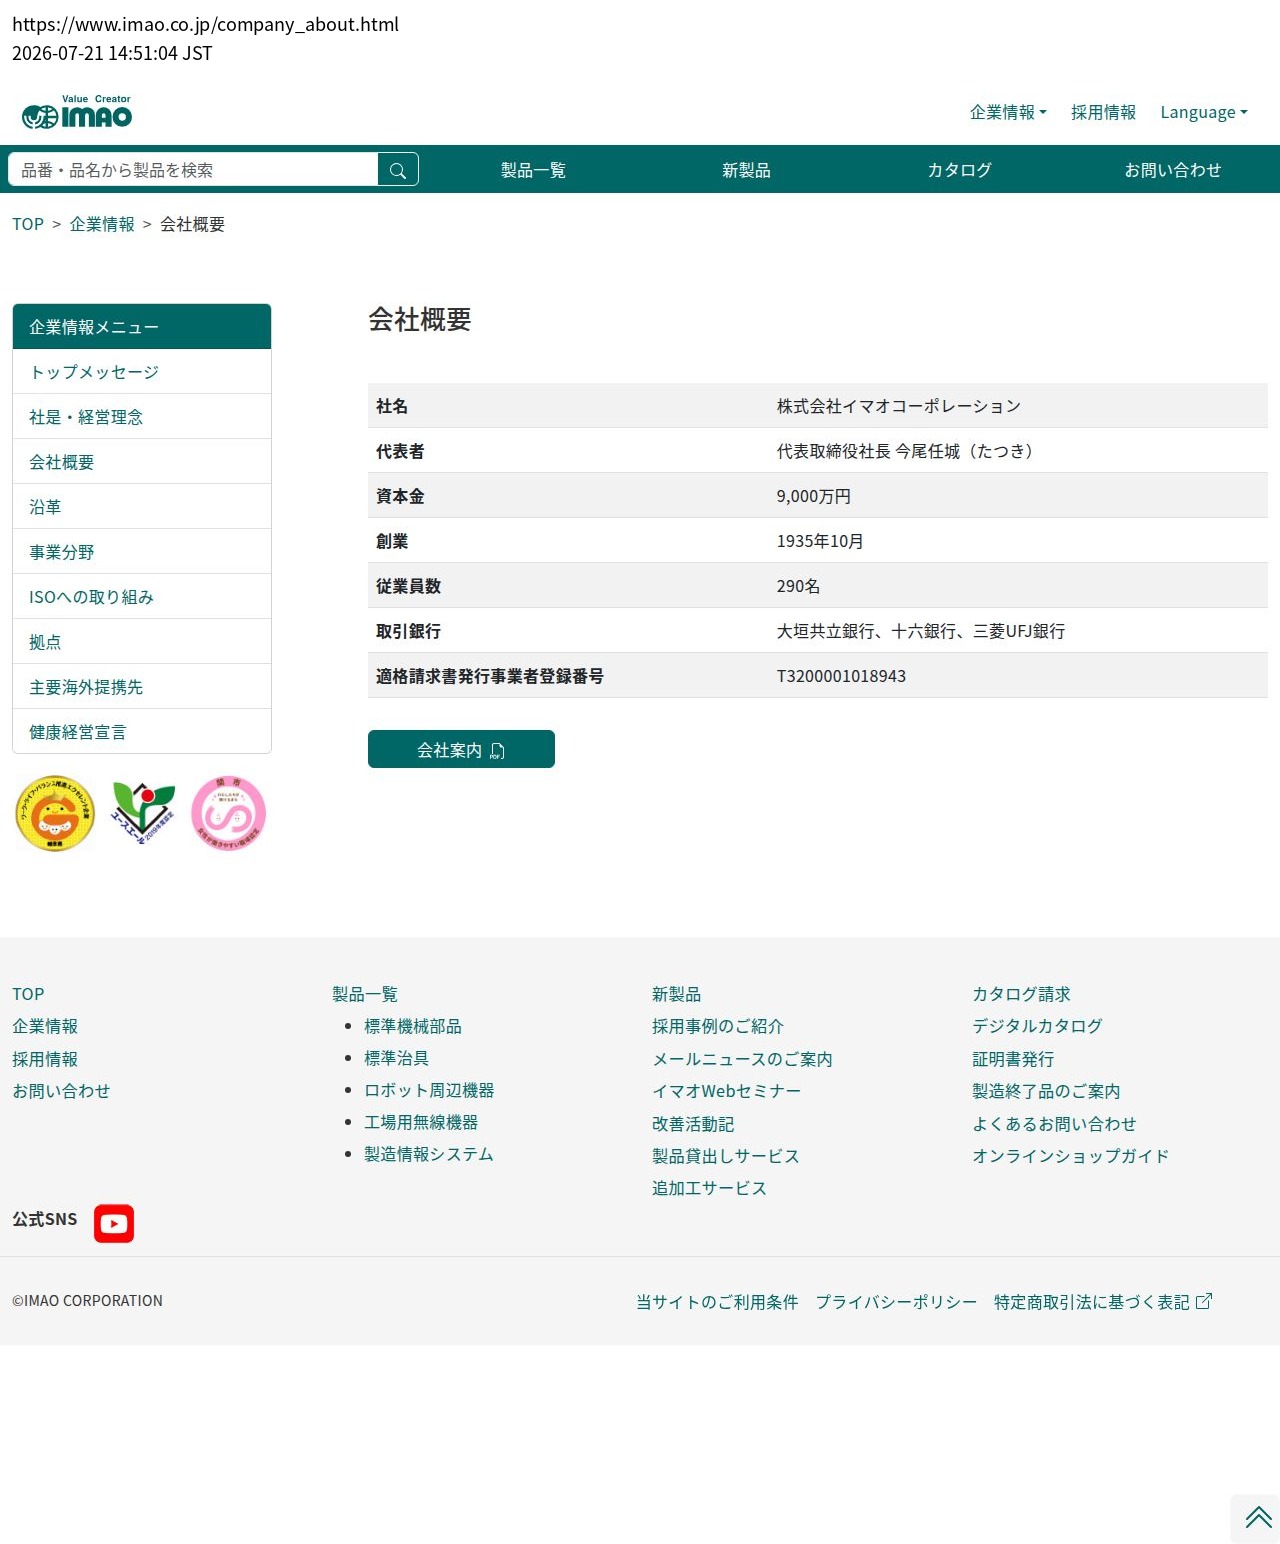Screen dimensions: 1280x1544
Task: Open the Language dropdown
Action: (x=1204, y=112)
